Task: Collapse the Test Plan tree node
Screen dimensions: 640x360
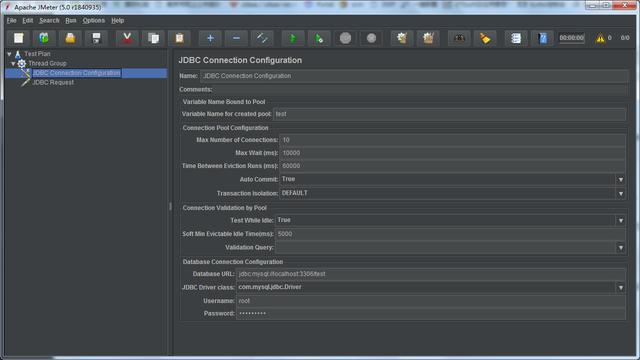Action: tap(9, 54)
